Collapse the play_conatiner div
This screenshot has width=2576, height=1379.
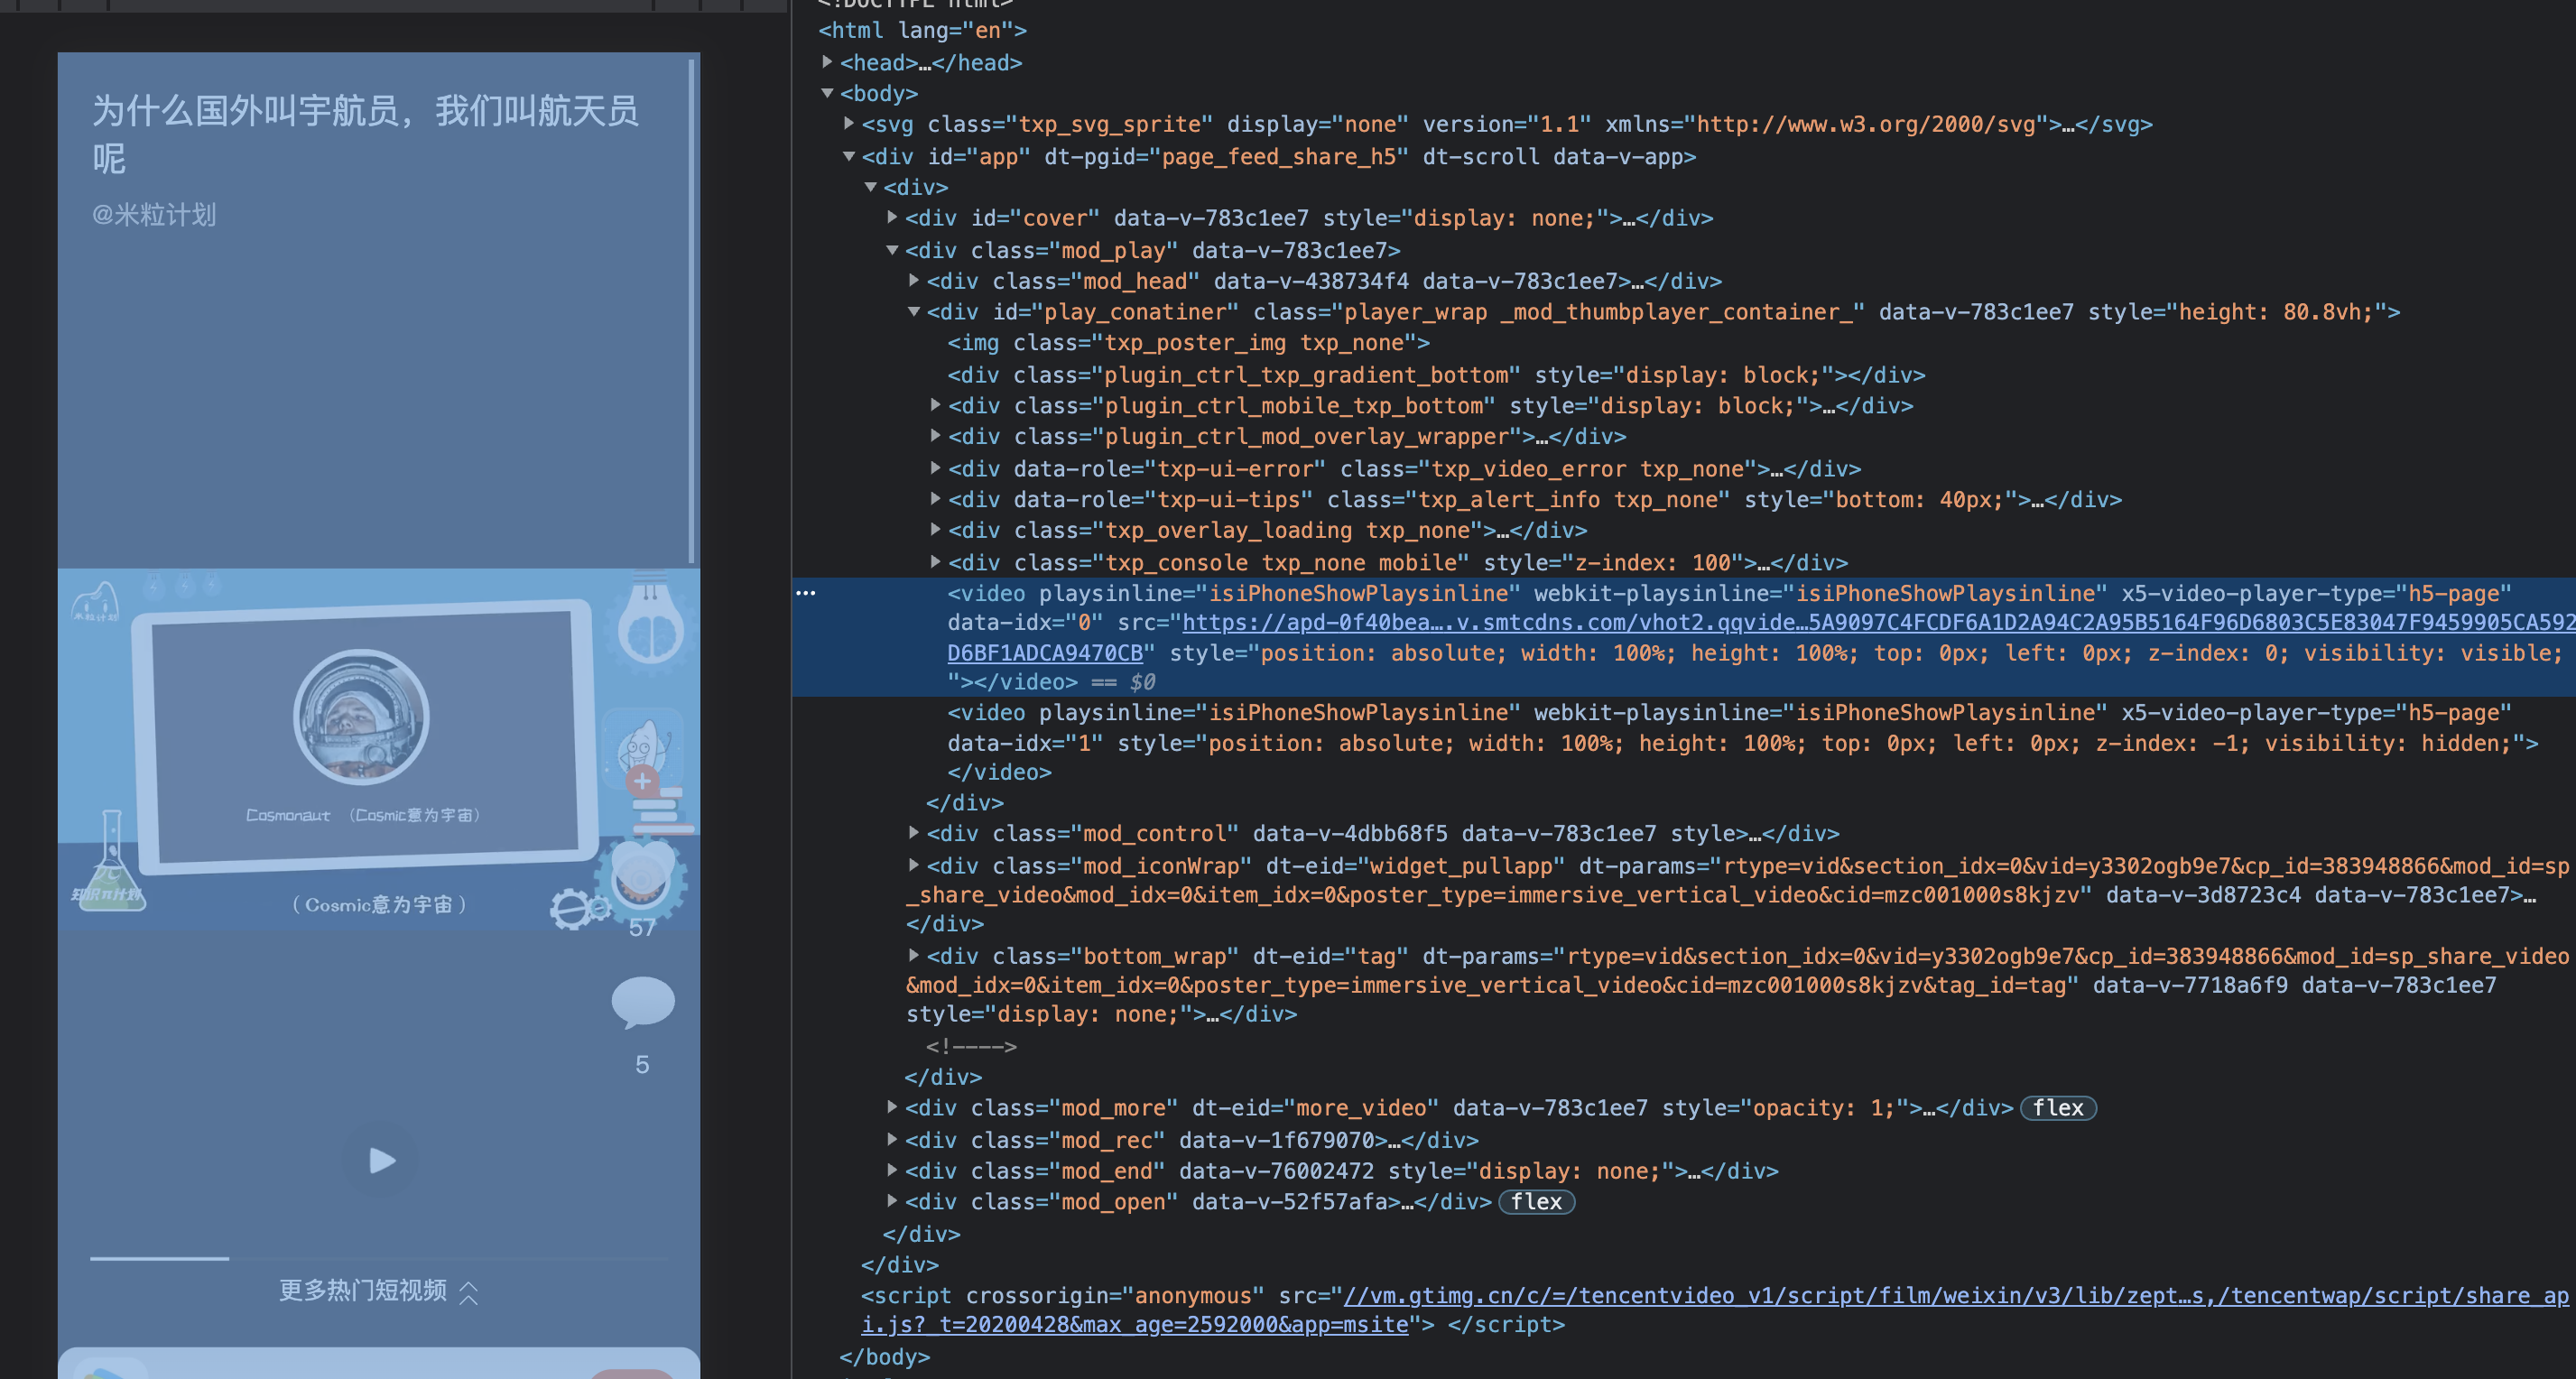914,312
